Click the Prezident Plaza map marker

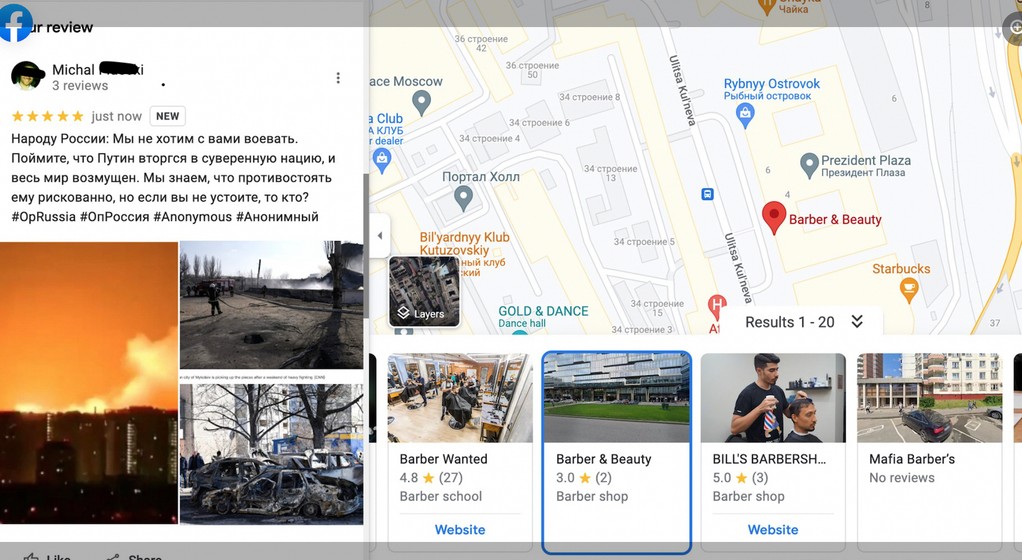(x=809, y=166)
